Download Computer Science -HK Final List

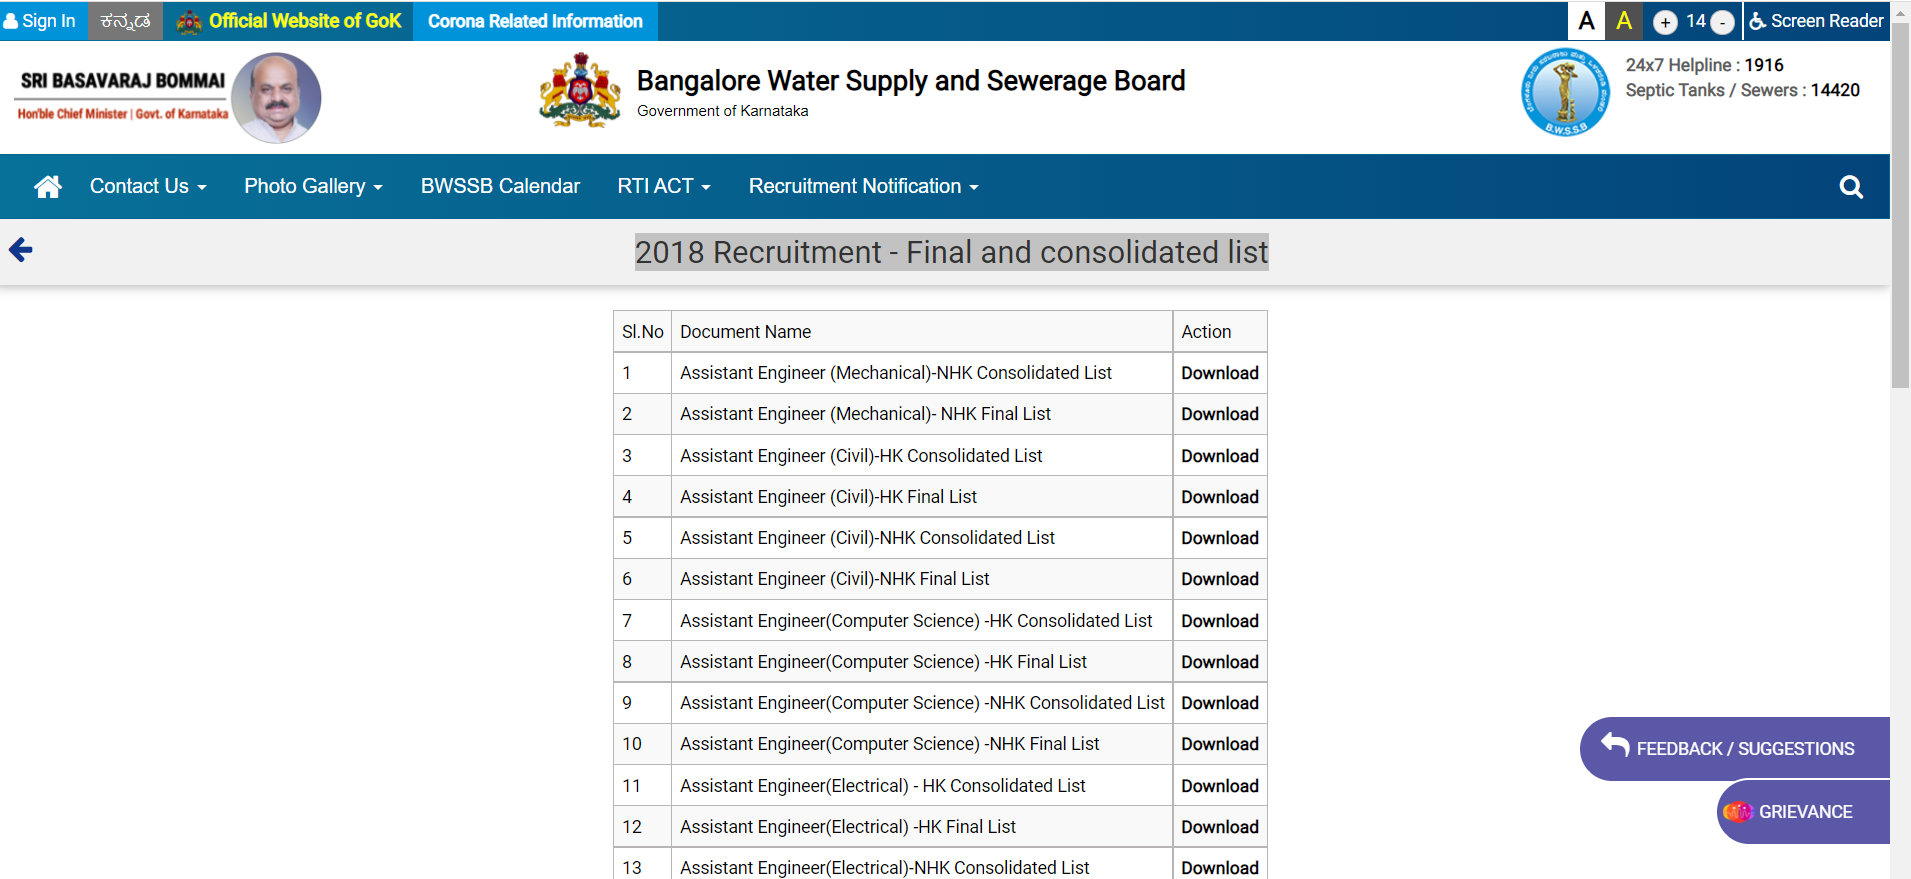[1219, 662]
